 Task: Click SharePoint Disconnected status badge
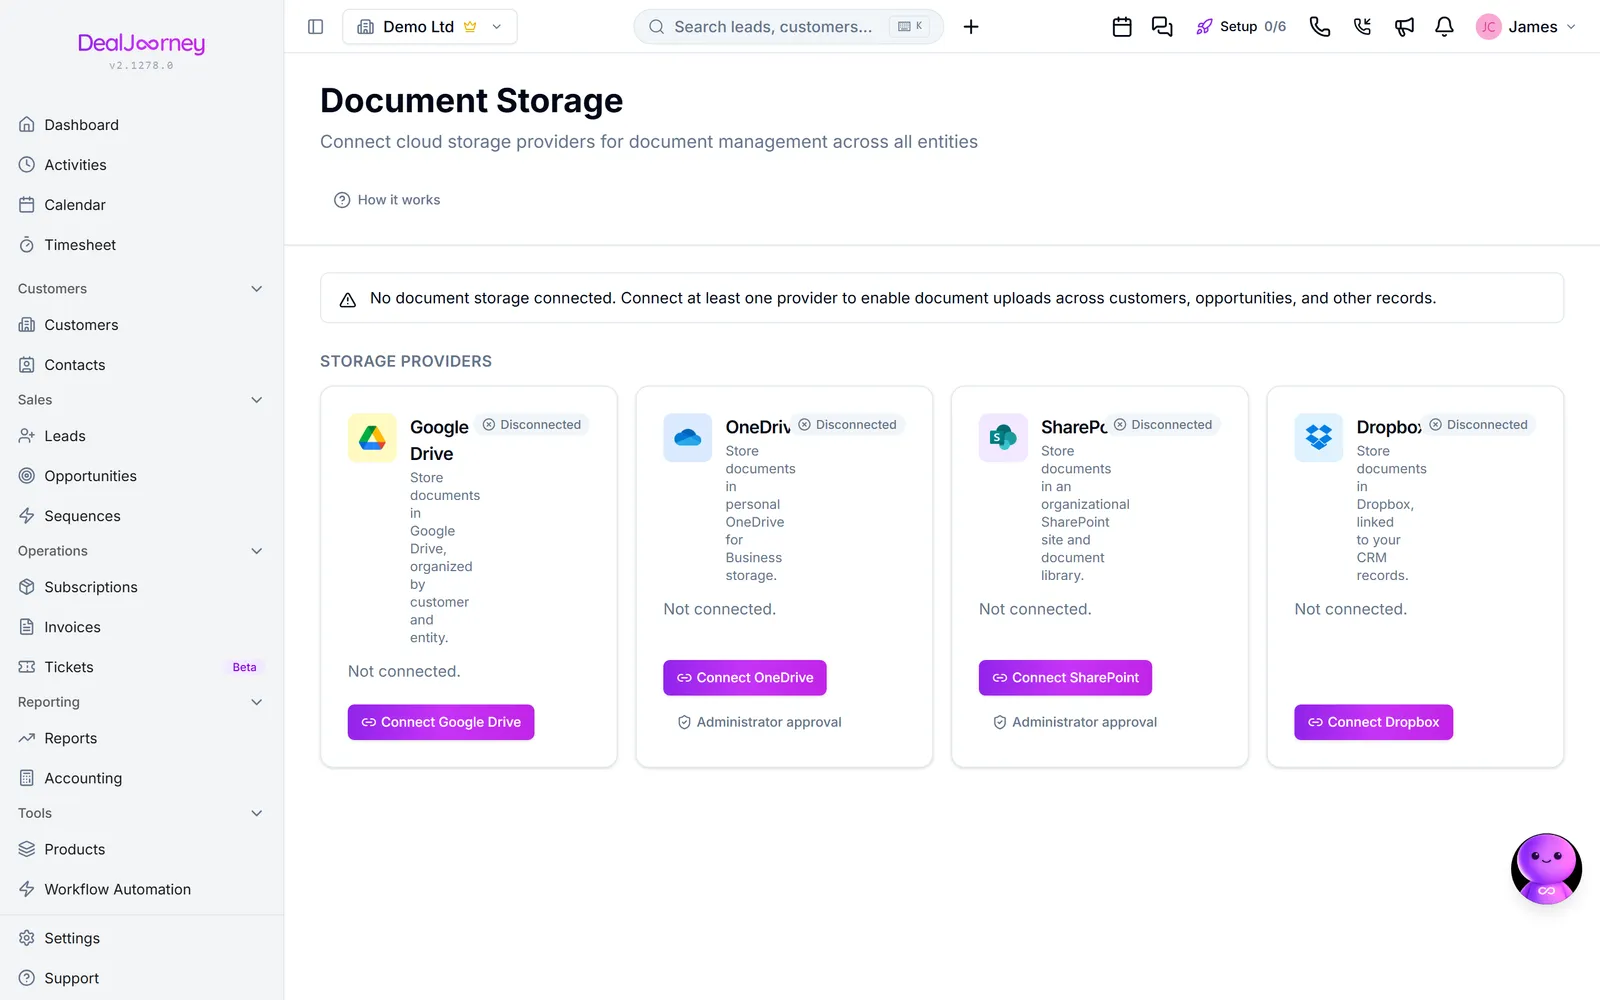click(1163, 425)
